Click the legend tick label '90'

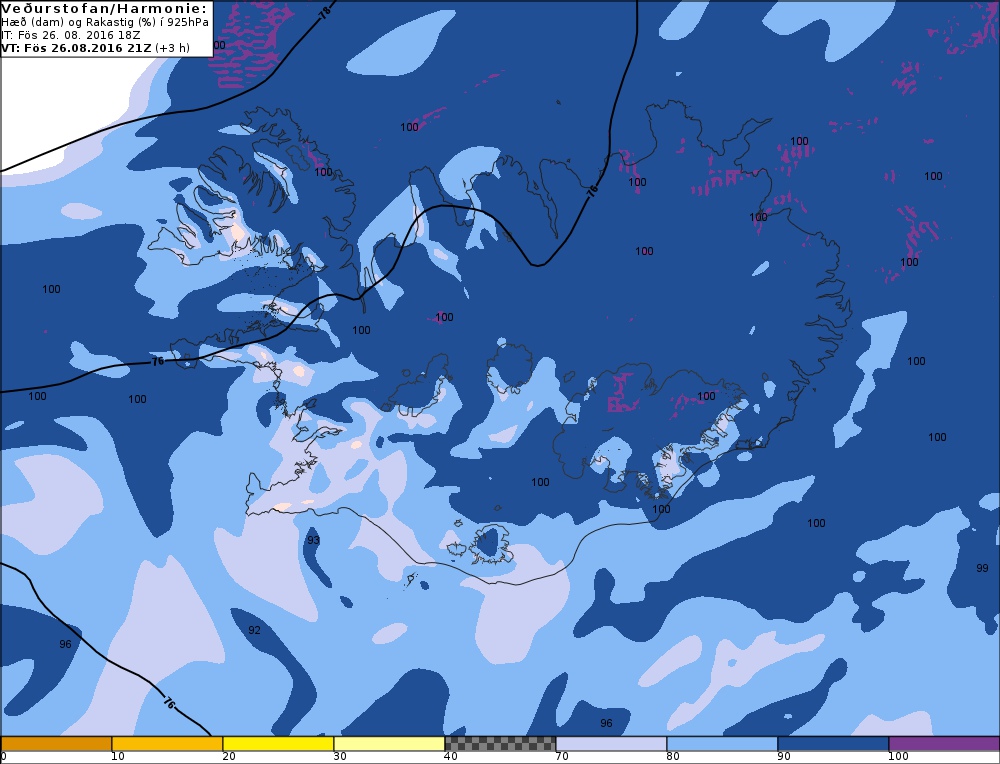(784, 756)
